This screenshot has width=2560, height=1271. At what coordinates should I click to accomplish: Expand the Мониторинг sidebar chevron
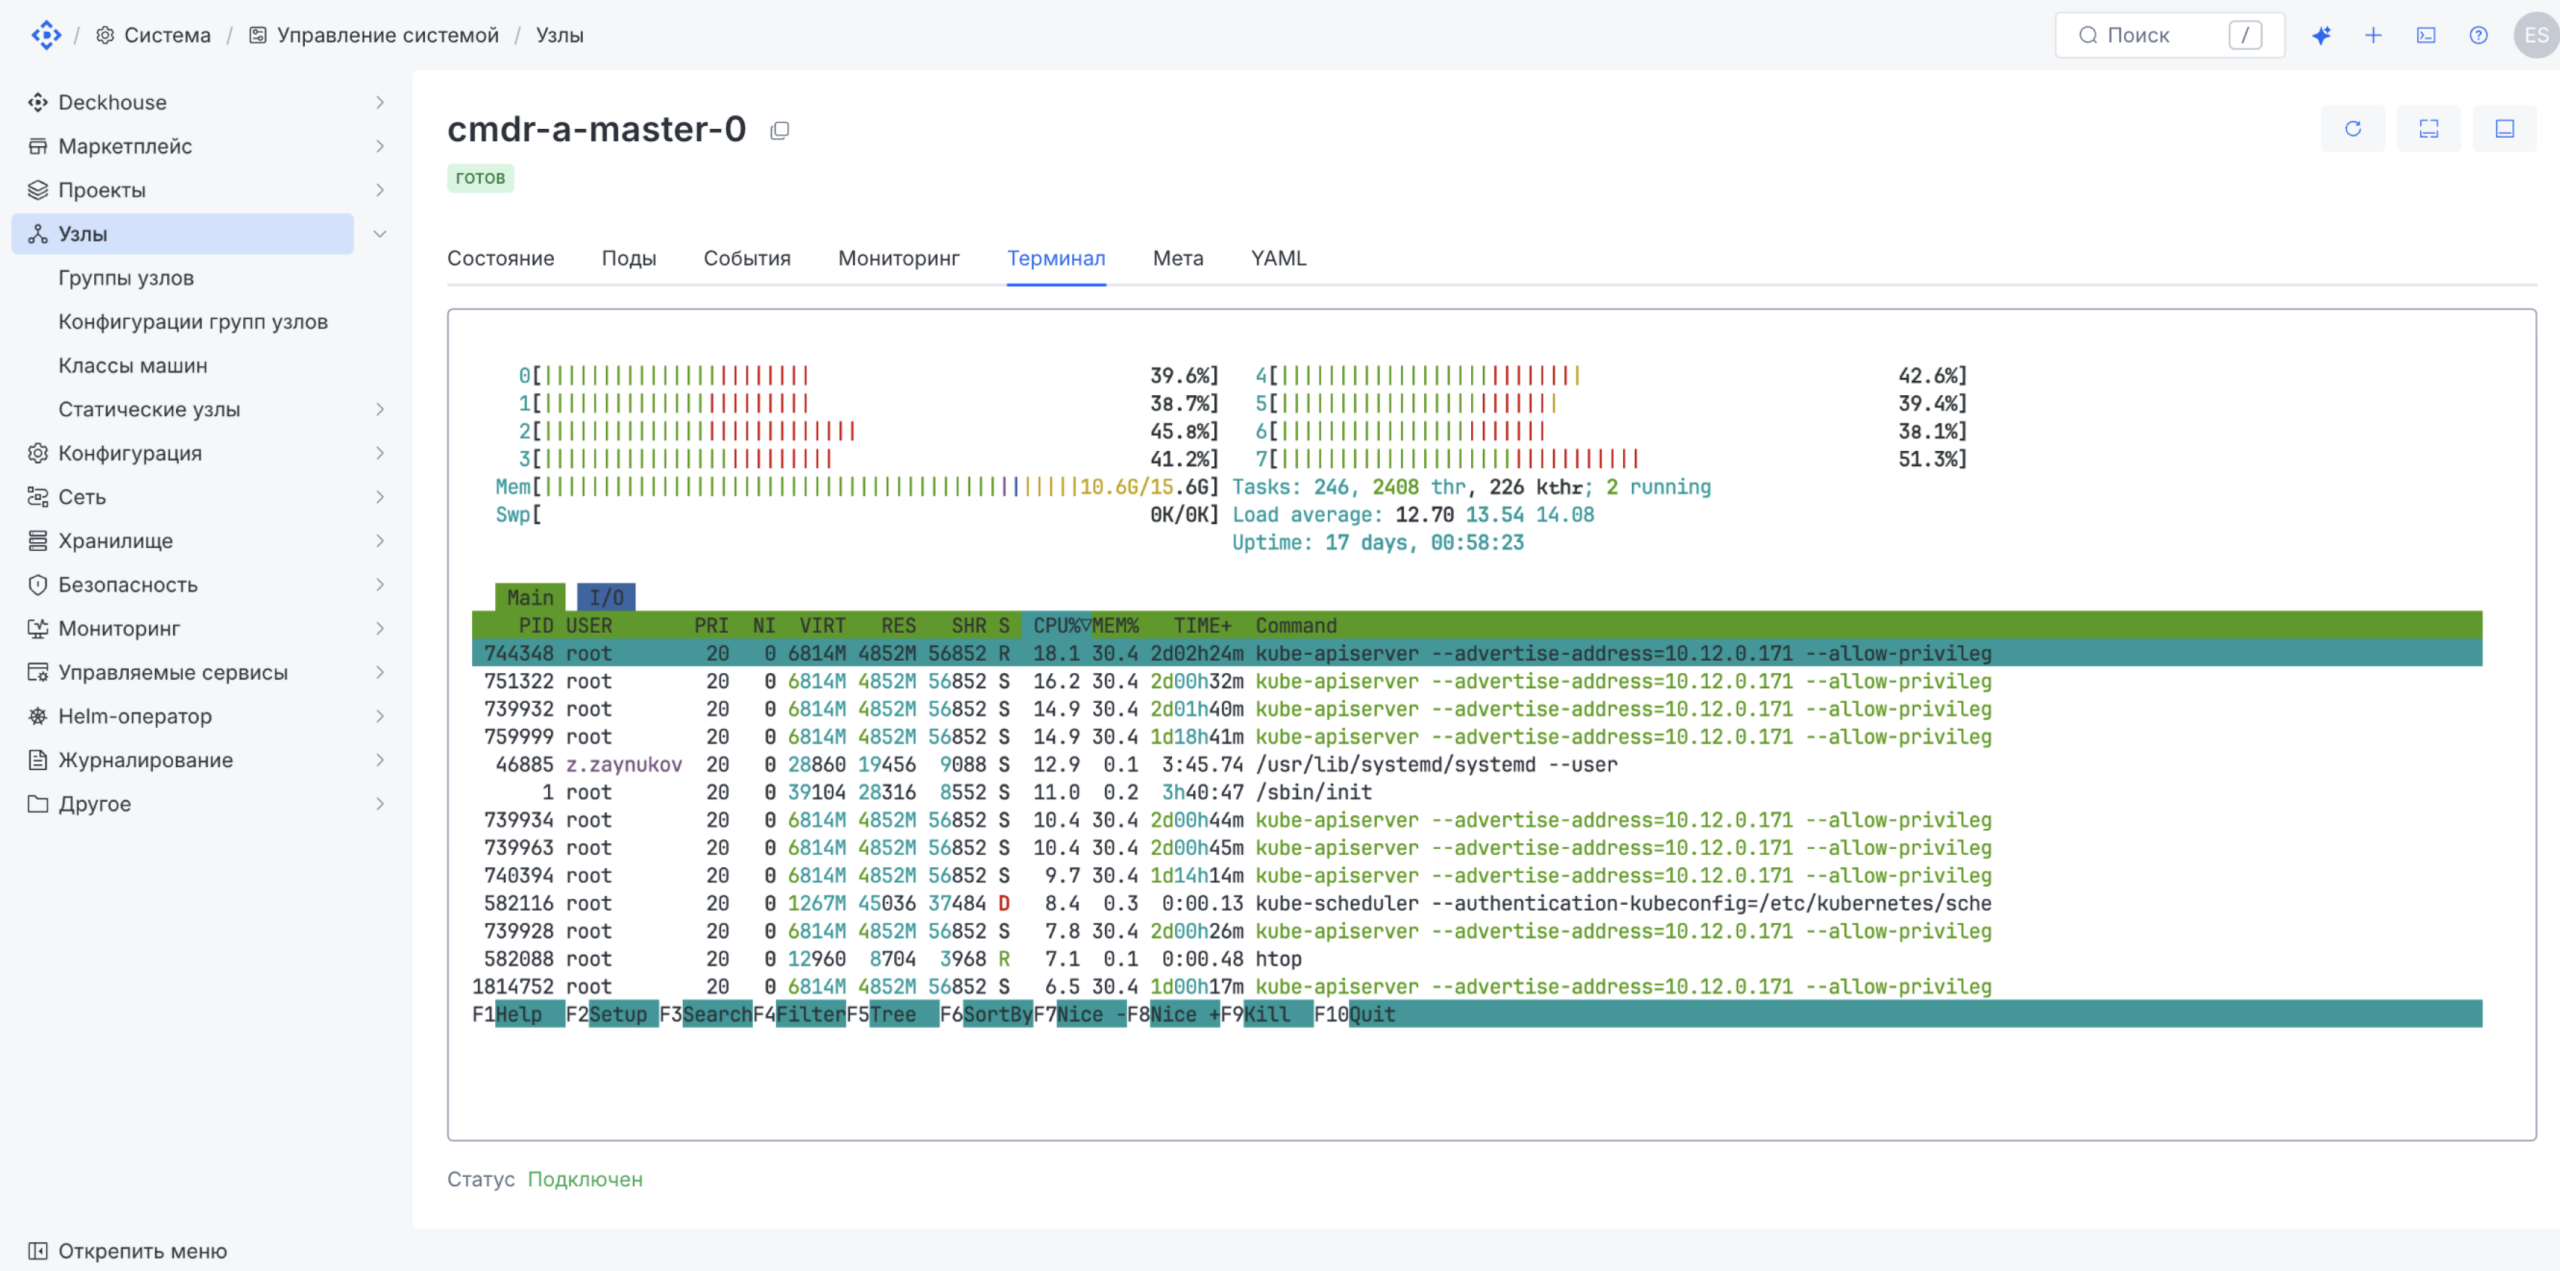coord(380,629)
